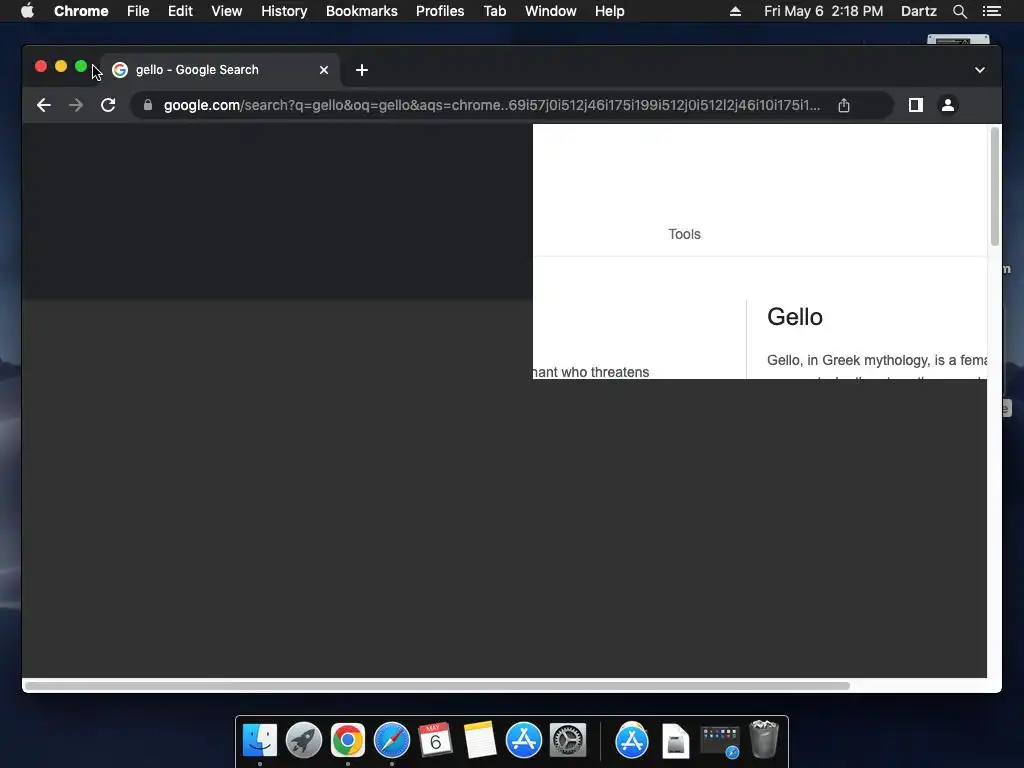Open Google Chrome from the Dock
Screen dimensions: 1024x768
347,741
